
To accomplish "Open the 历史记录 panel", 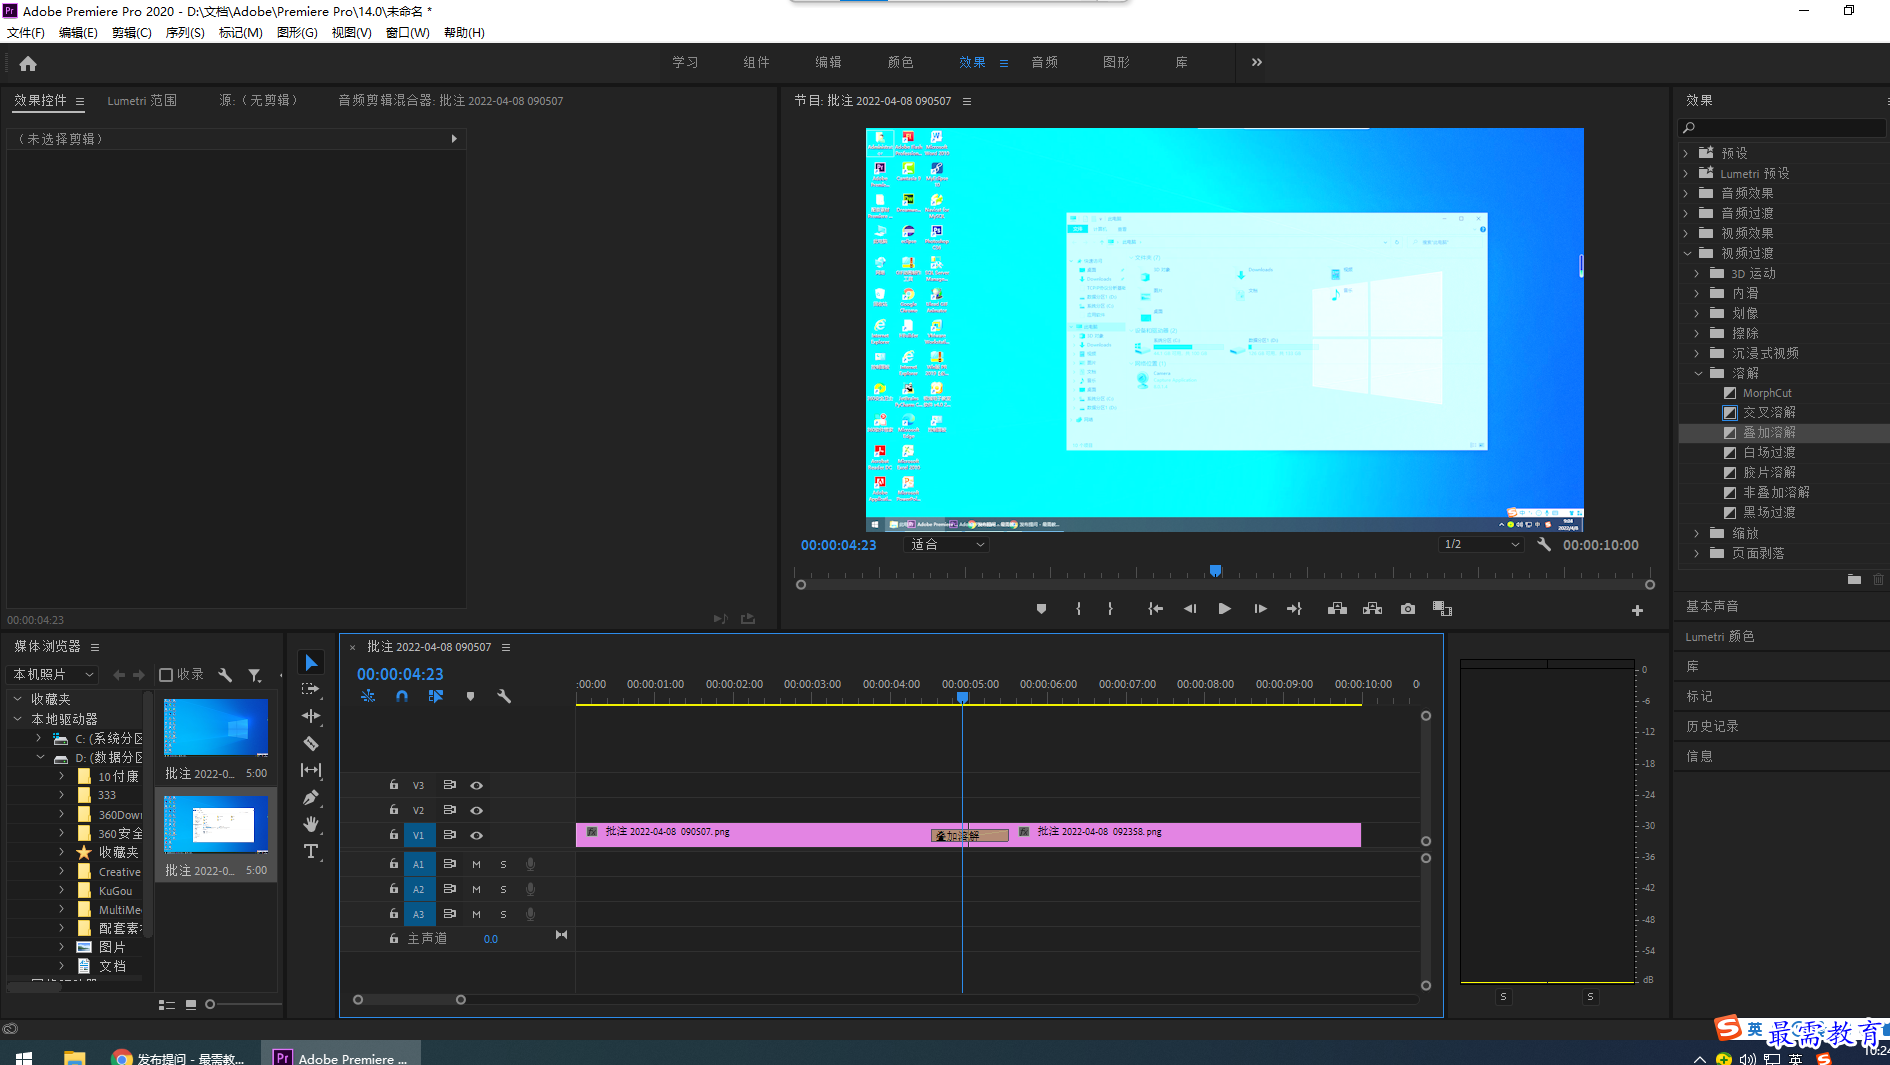I will [1712, 726].
